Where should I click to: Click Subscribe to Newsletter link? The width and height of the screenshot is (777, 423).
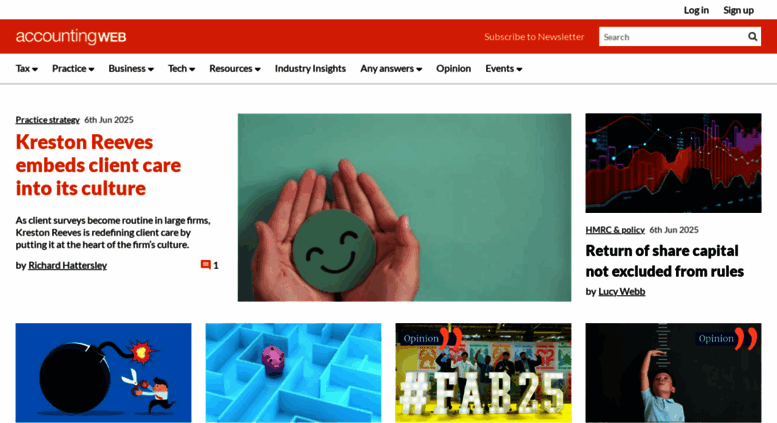(x=534, y=37)
